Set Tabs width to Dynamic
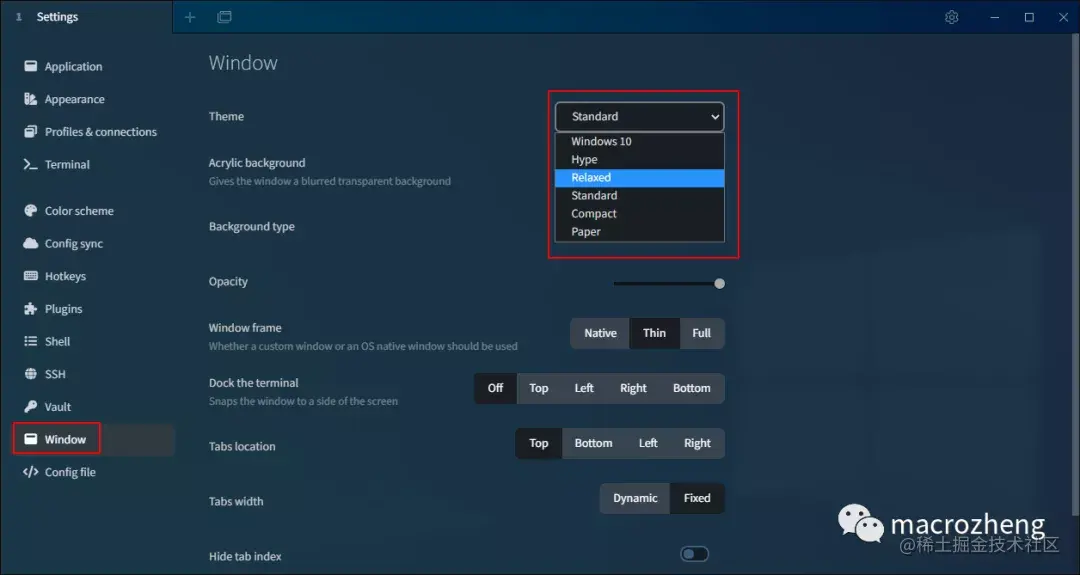Viewport: 1080px width, 575px height. click(x=635, y=499)
